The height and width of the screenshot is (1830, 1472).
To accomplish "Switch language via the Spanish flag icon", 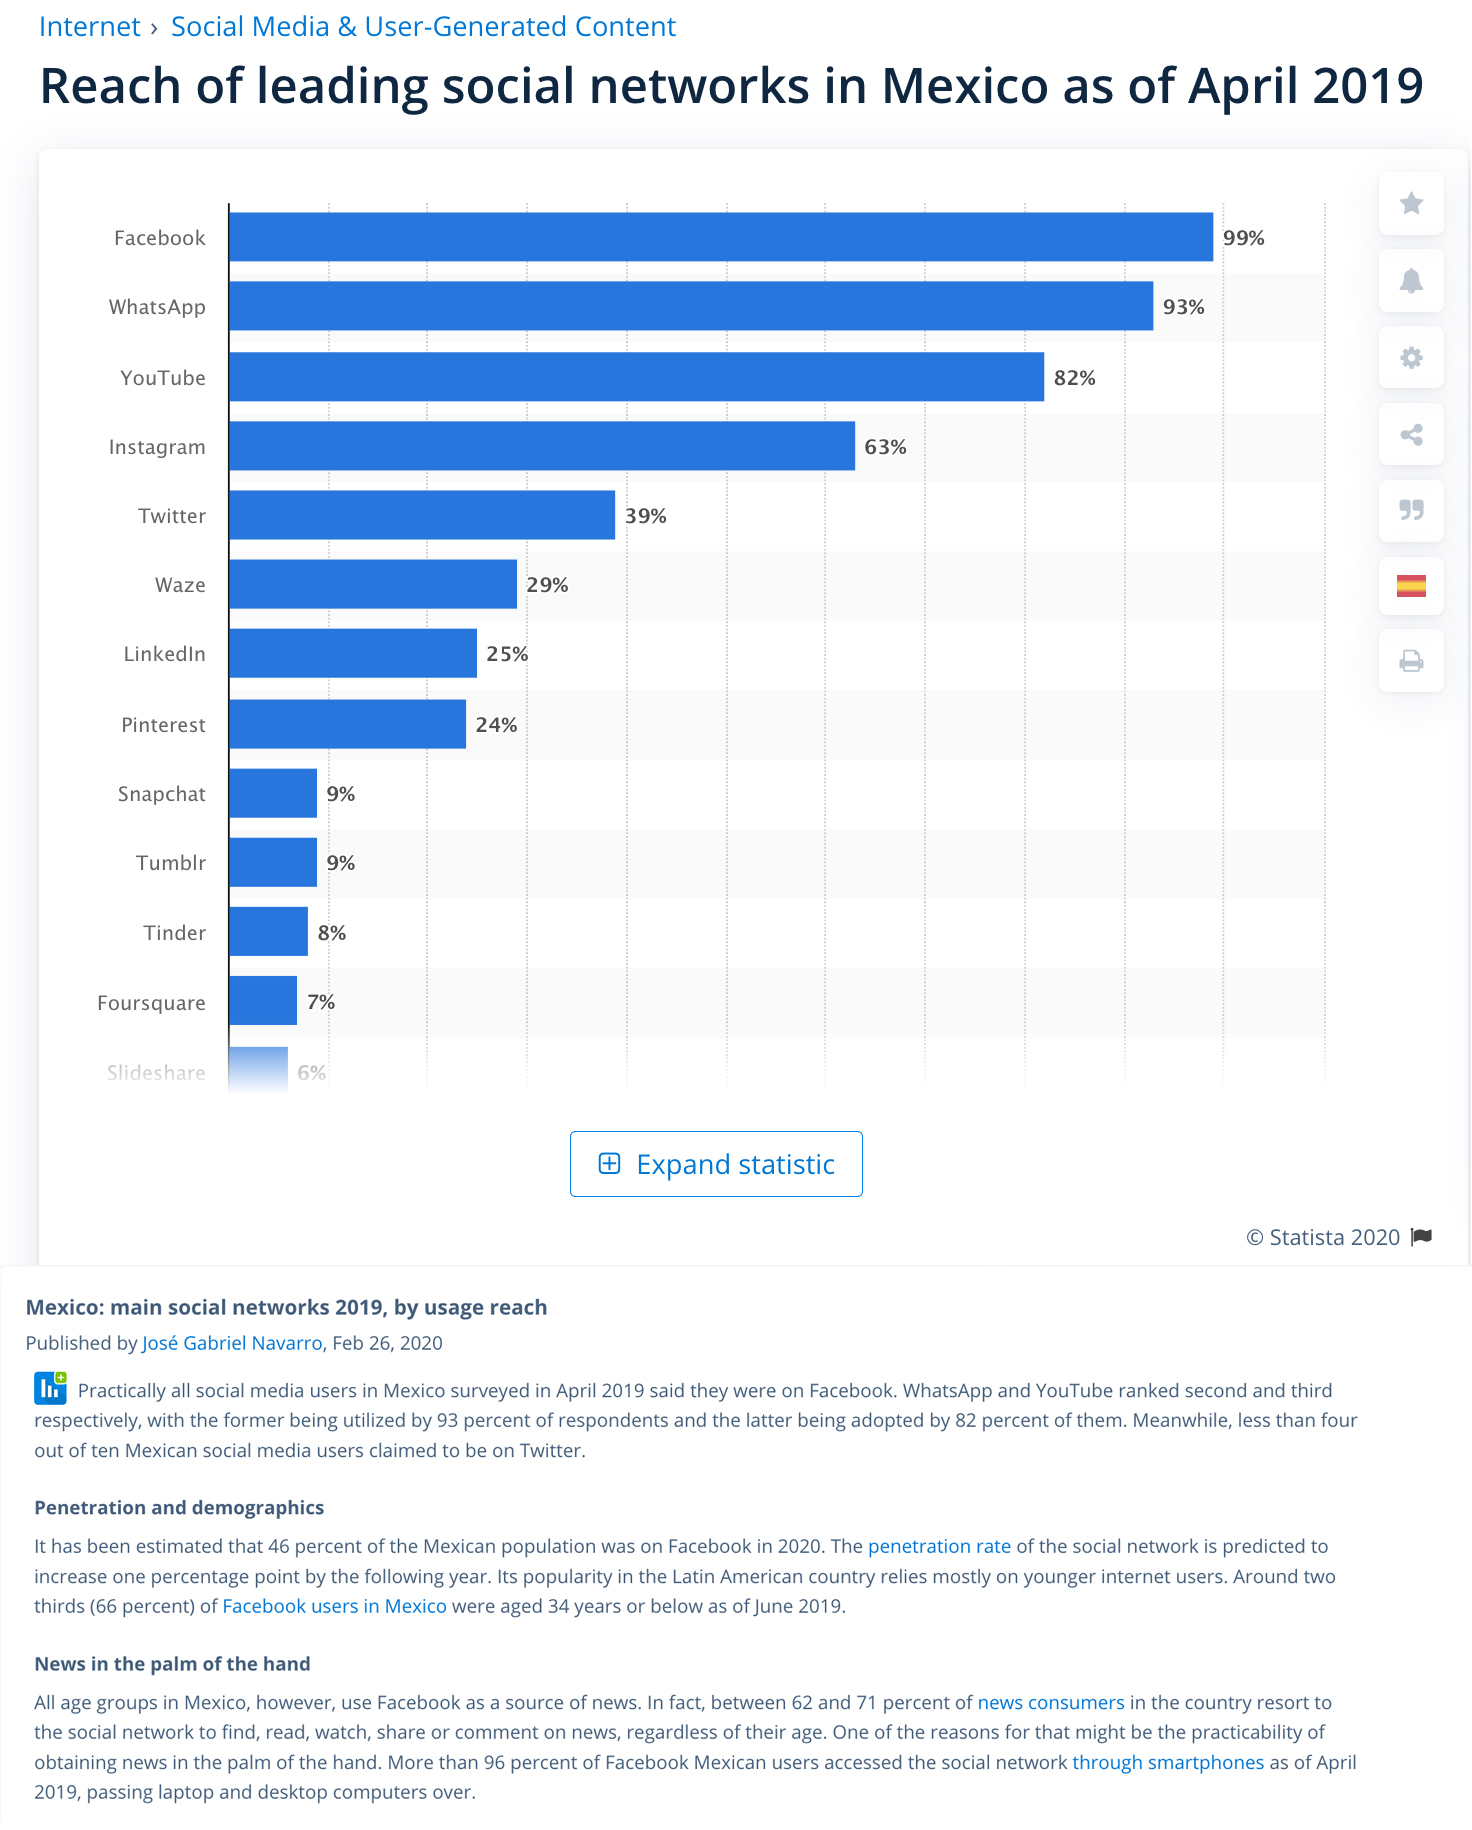I will [1411, 586].
